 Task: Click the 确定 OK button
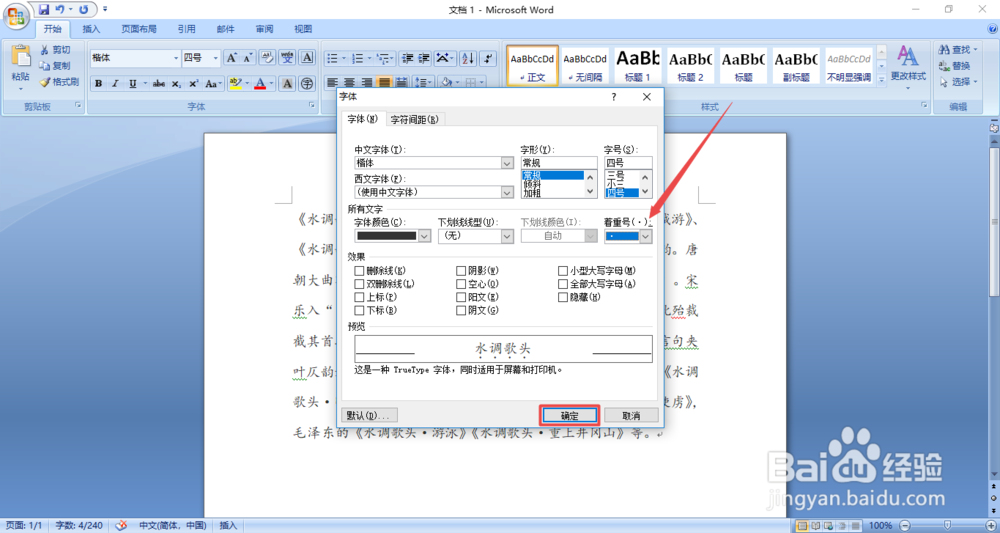pyautogui.click(x=570, y=416)
